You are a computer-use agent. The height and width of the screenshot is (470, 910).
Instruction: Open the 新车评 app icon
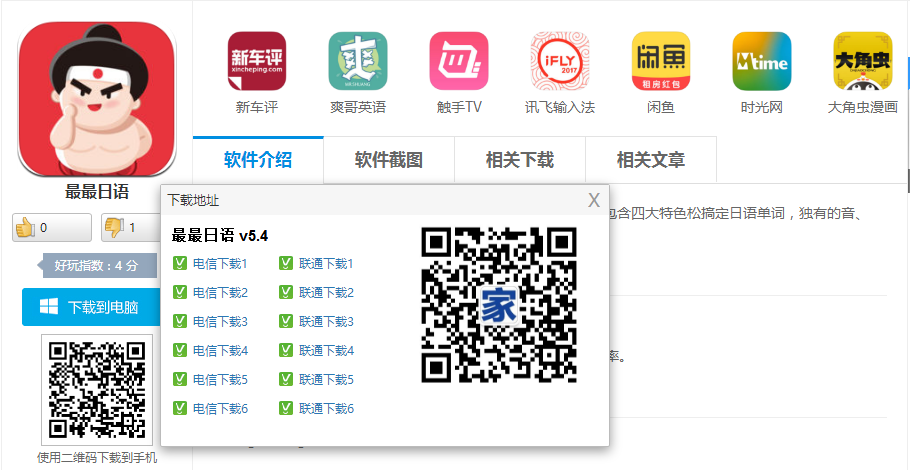pos(257,61)
